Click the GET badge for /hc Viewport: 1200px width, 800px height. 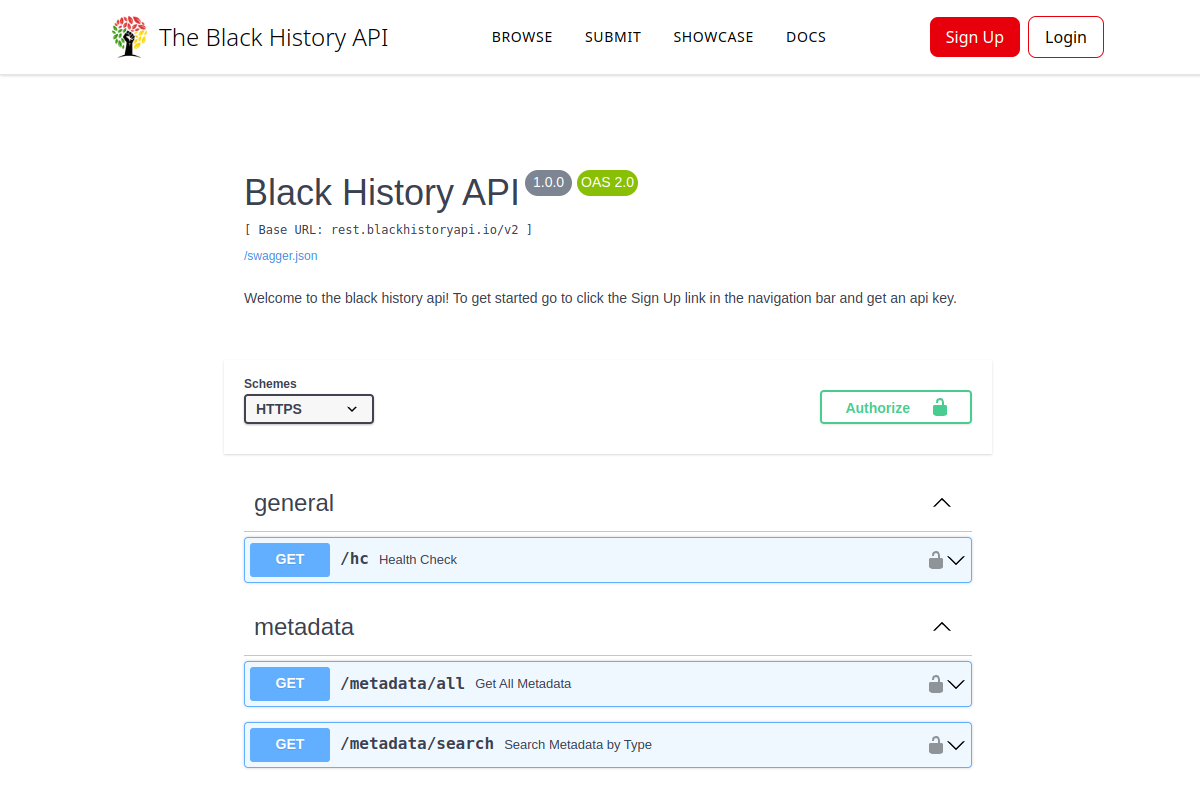coord(290,560)
